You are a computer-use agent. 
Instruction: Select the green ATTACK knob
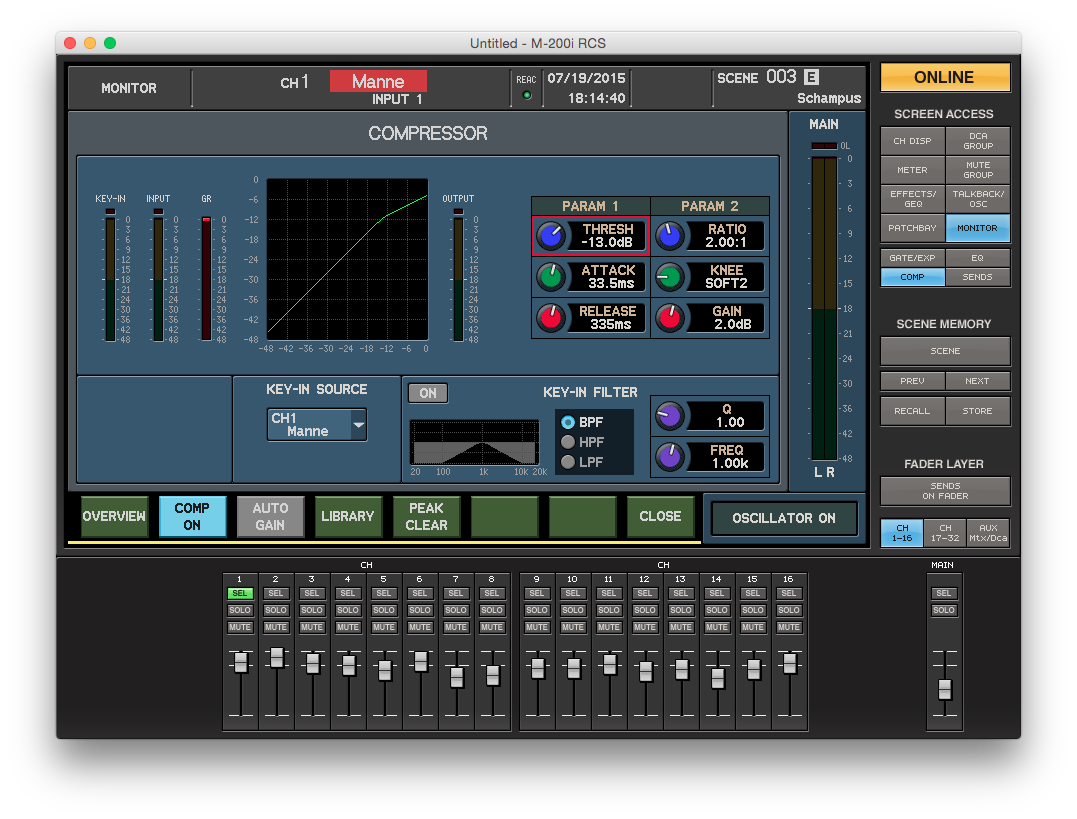551,277
